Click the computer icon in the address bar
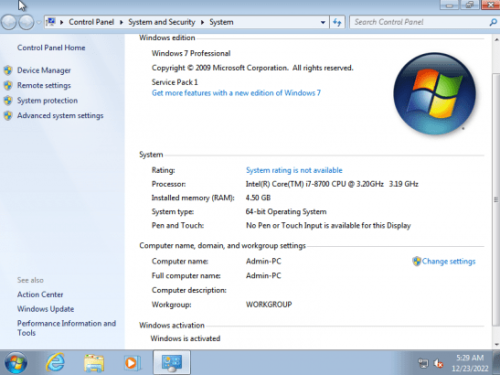500x375 pixels. (x=51, y=22)
